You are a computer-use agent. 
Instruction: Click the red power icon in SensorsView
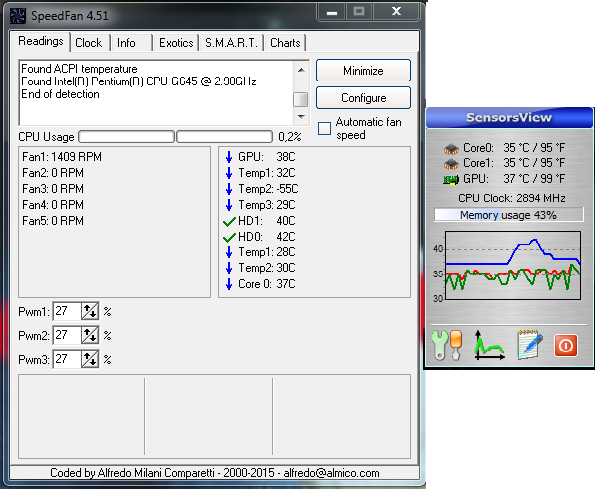(x=565, y=346)
